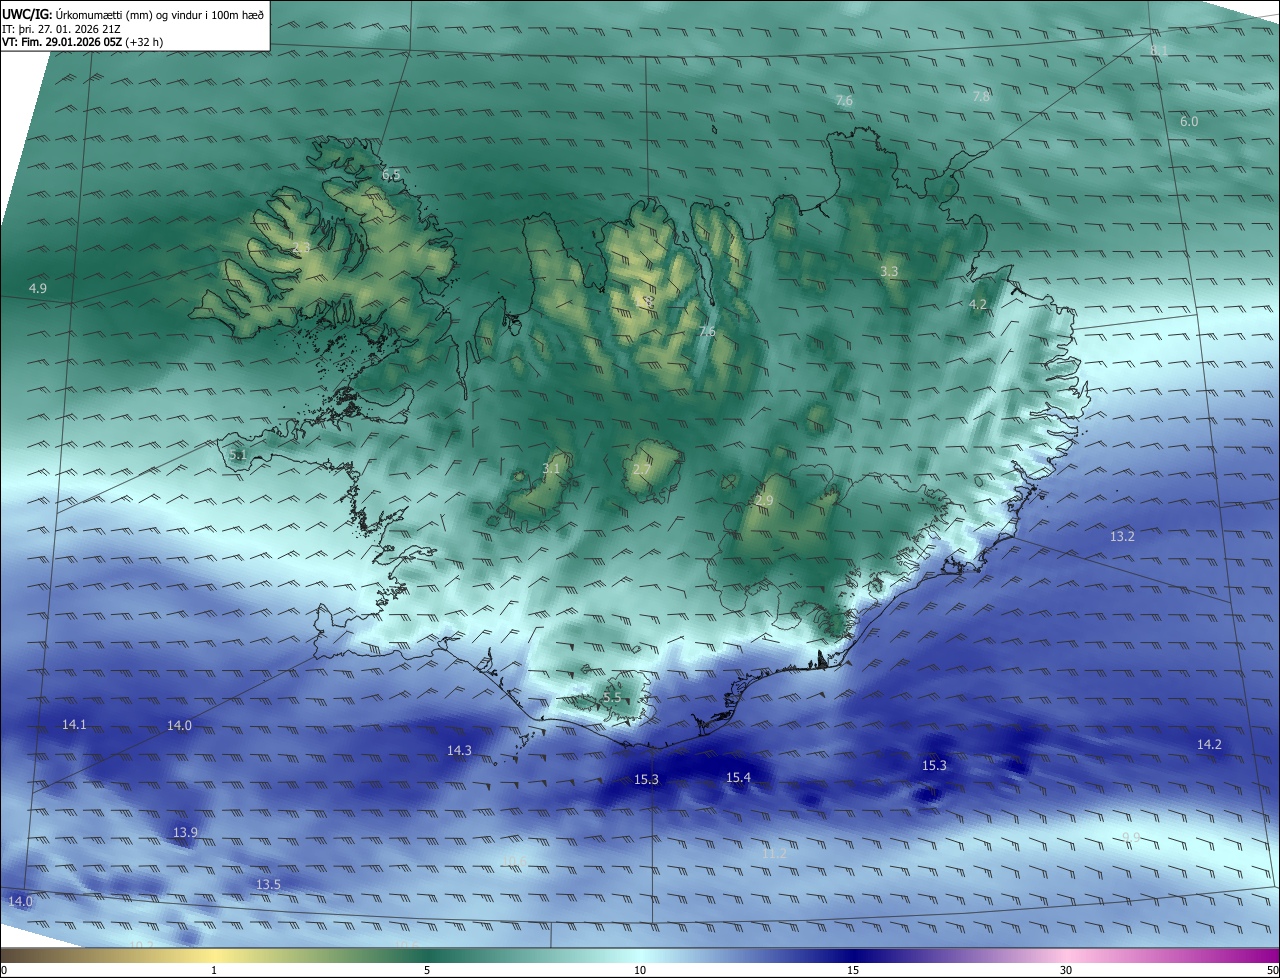The image size is (1280, 978).
Task: Click the 3.3 value label
Action: (x=889, y=271)
